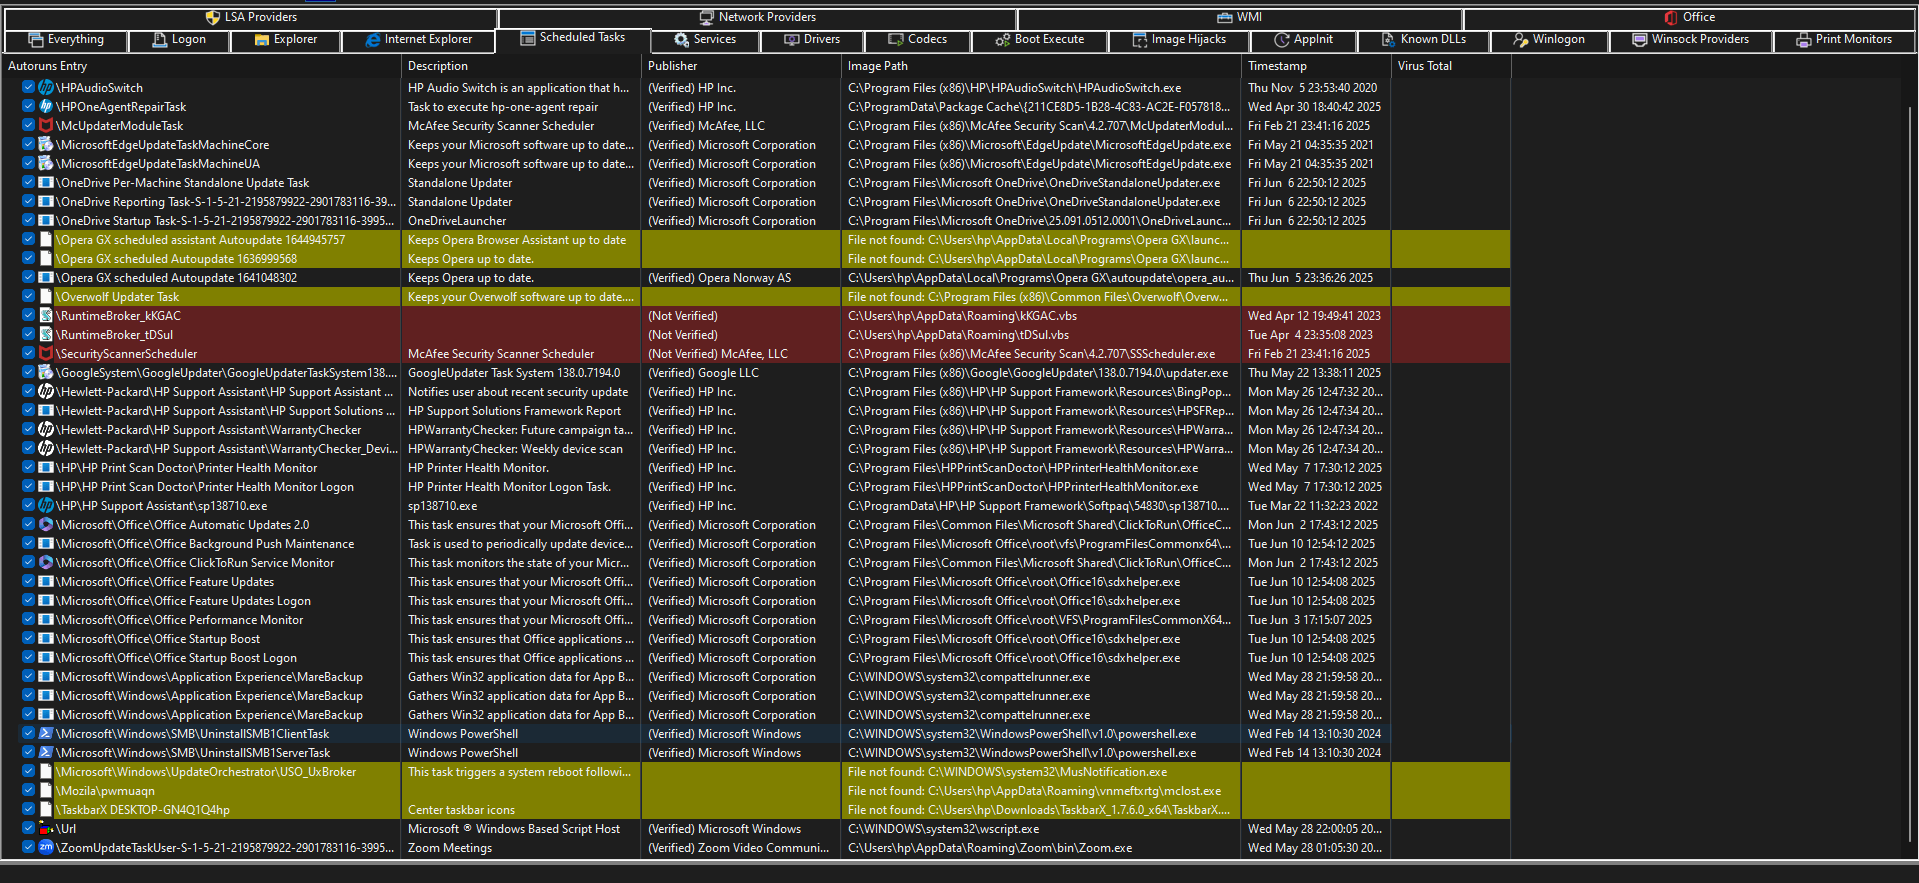Click the Printer Health Monitor Logon entry icon
Viewport: 1919px width, 883px height.
point(45,487)
